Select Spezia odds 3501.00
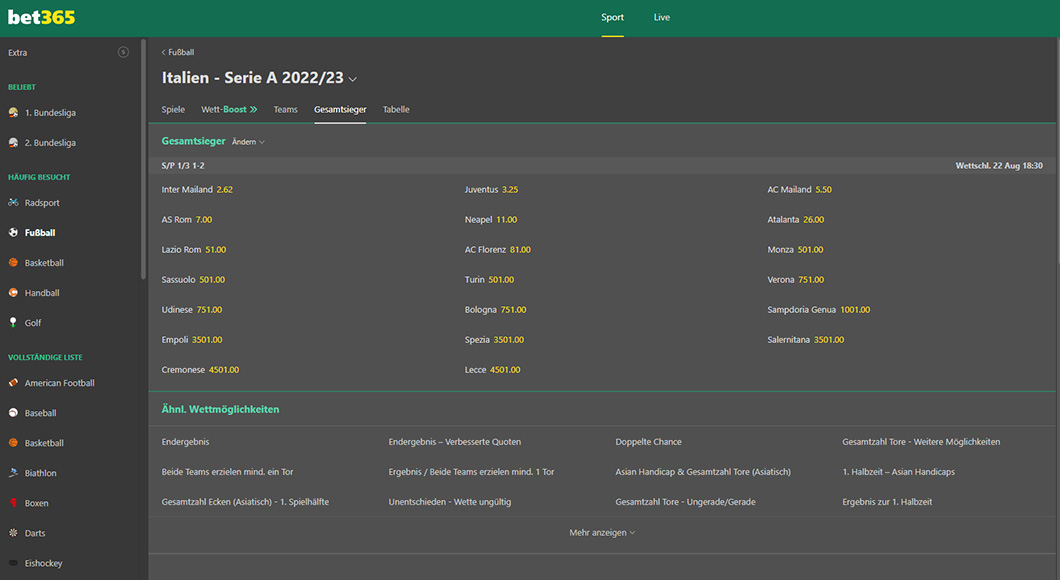1060x580 pixels. (x=508, y=340)
